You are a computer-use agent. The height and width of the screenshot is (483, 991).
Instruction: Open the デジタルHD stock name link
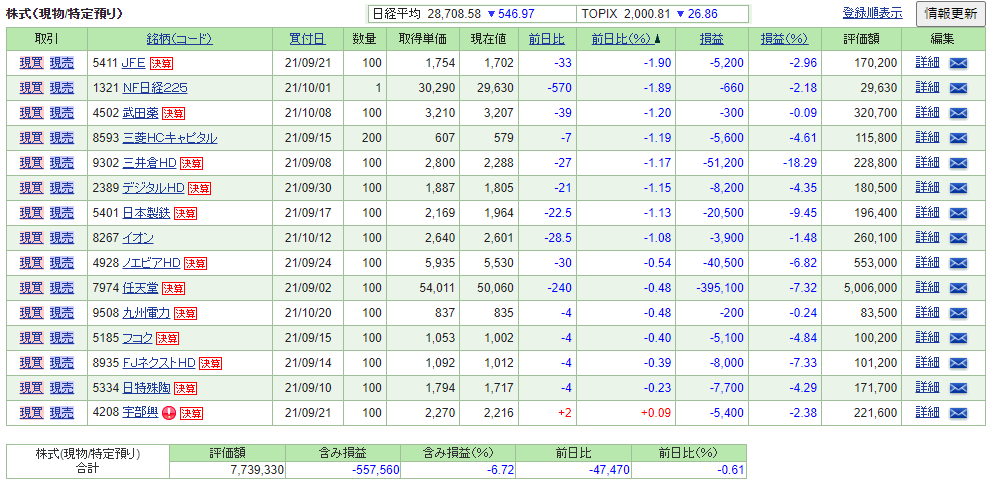pyautogui.click(x=153, y=188)
